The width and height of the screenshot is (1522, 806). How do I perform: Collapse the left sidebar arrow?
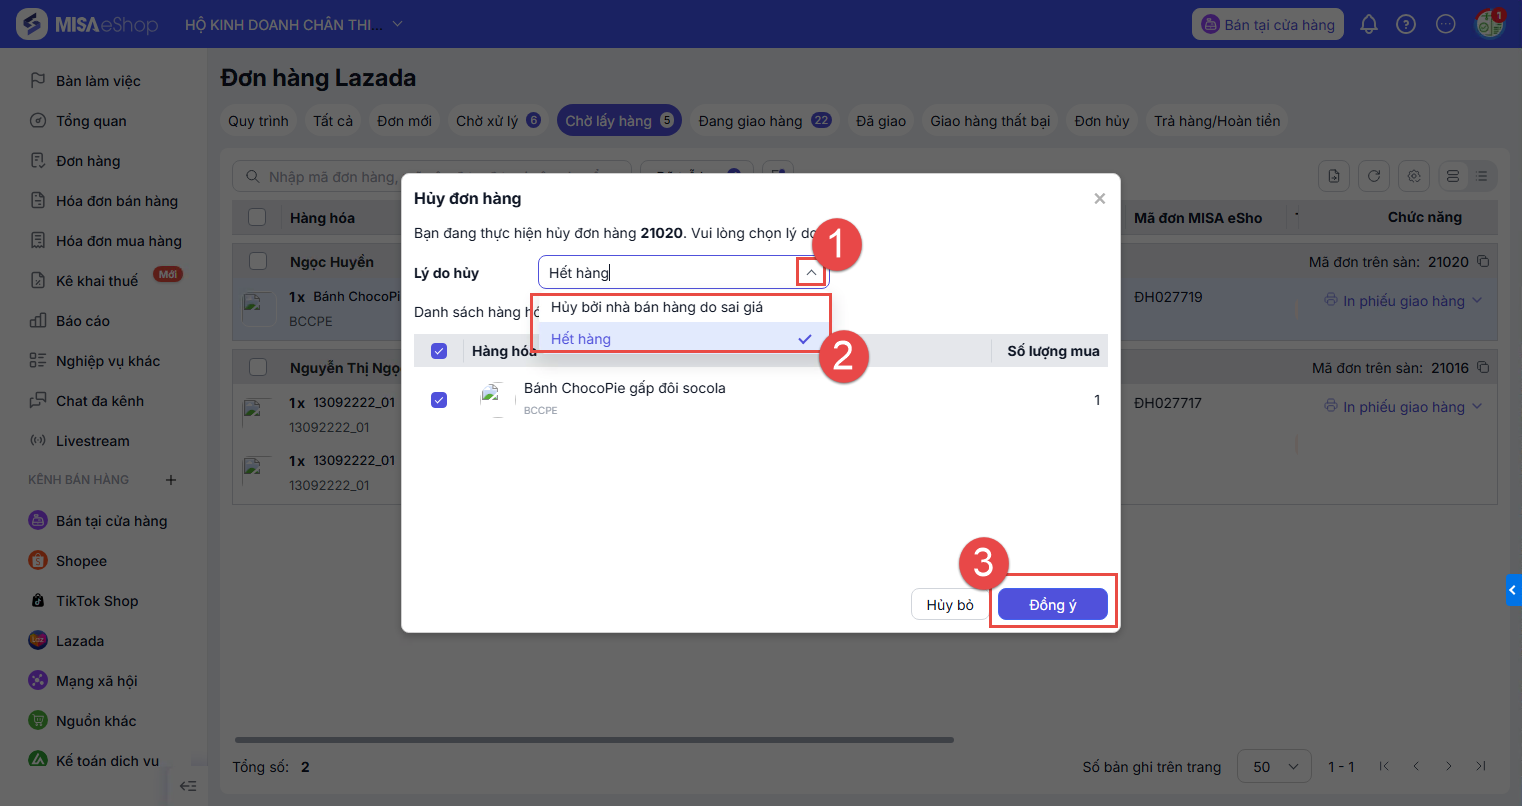coord(187,786)
